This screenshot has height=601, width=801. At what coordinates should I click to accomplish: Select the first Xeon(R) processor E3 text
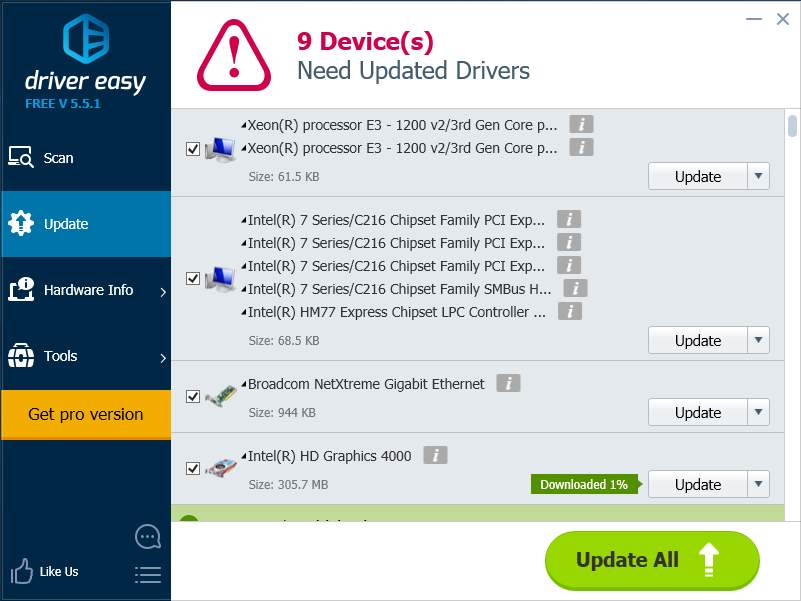coord(403,125)
